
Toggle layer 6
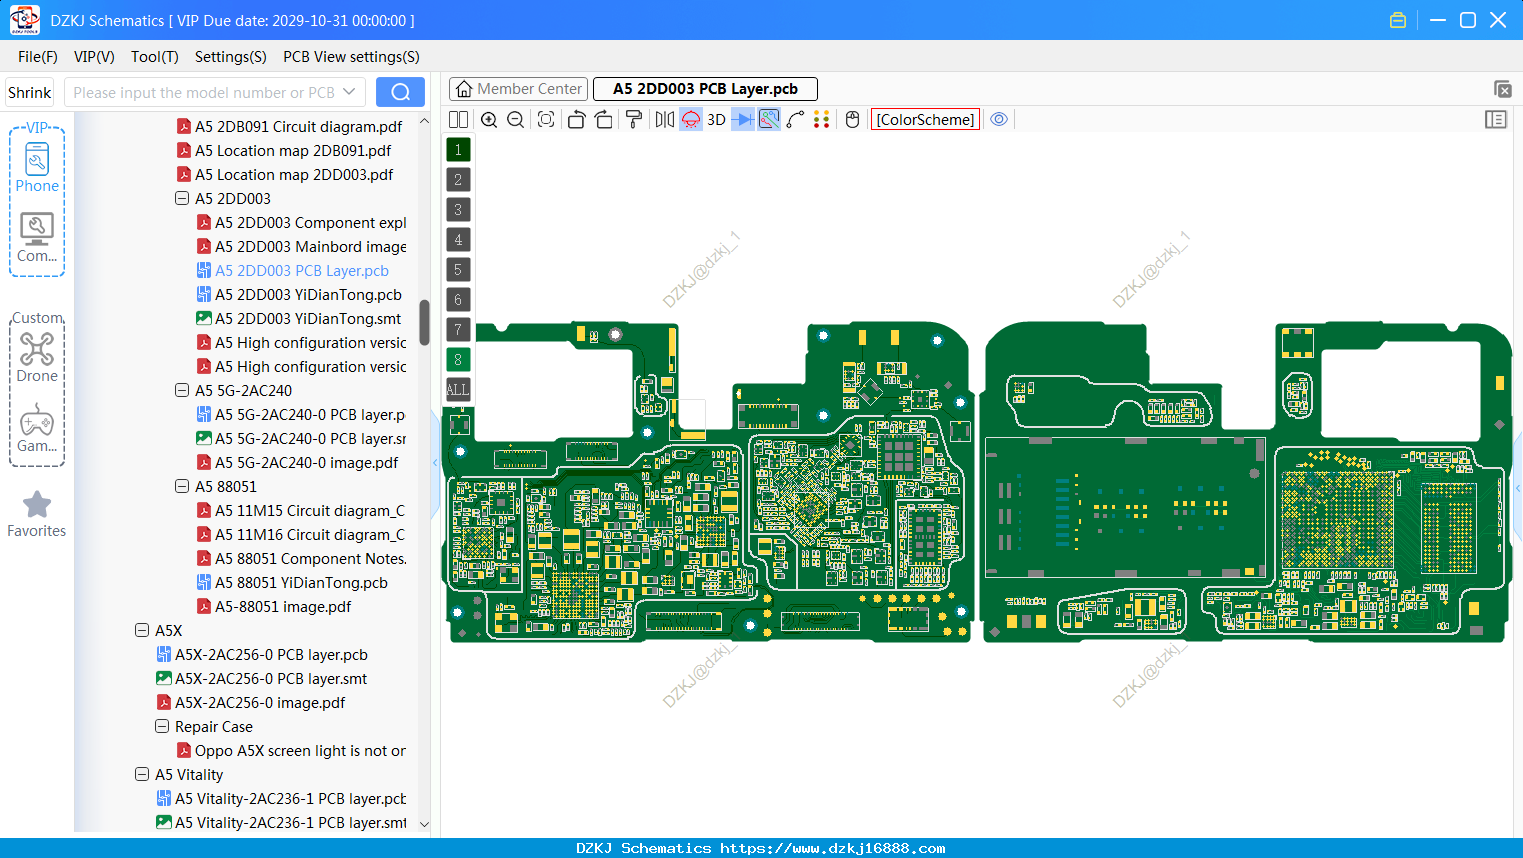click(x=458, y=299)
